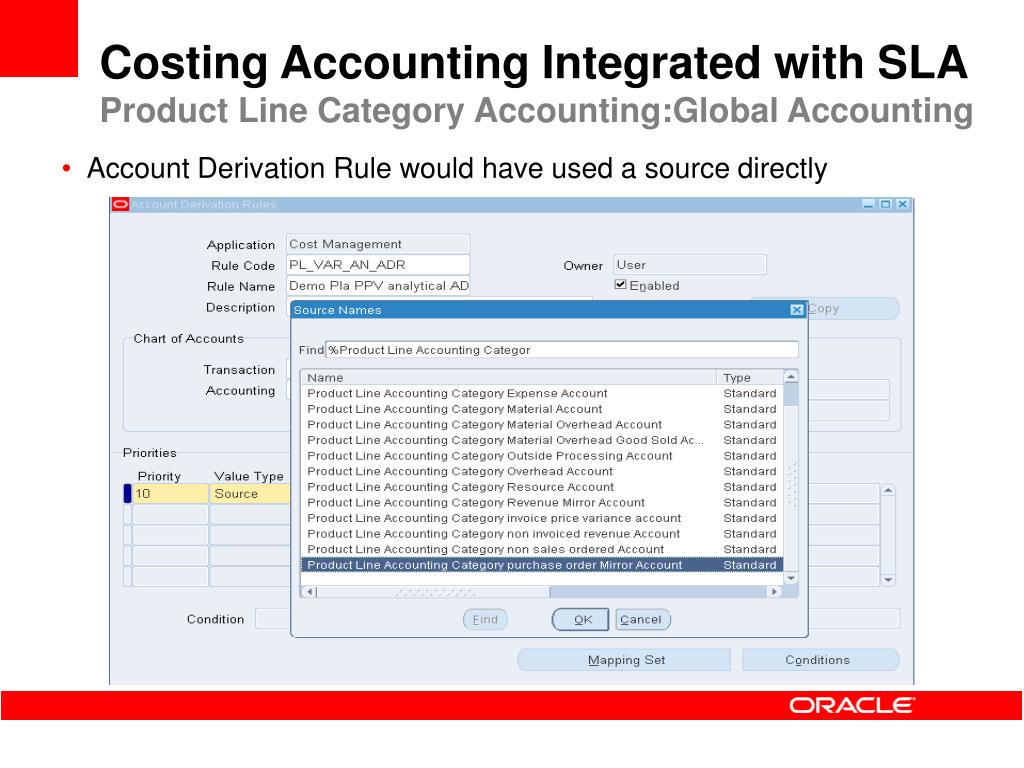Click the Oracle icon in Account Derivation Rules title bar
The image size is (1024, 768).
(120, 204)
